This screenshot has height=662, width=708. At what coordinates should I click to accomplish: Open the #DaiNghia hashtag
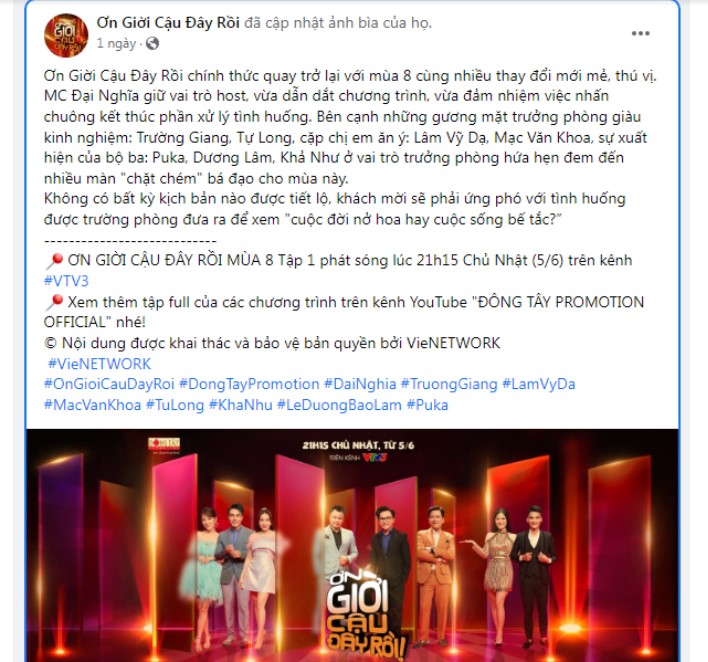coord(360,384)
